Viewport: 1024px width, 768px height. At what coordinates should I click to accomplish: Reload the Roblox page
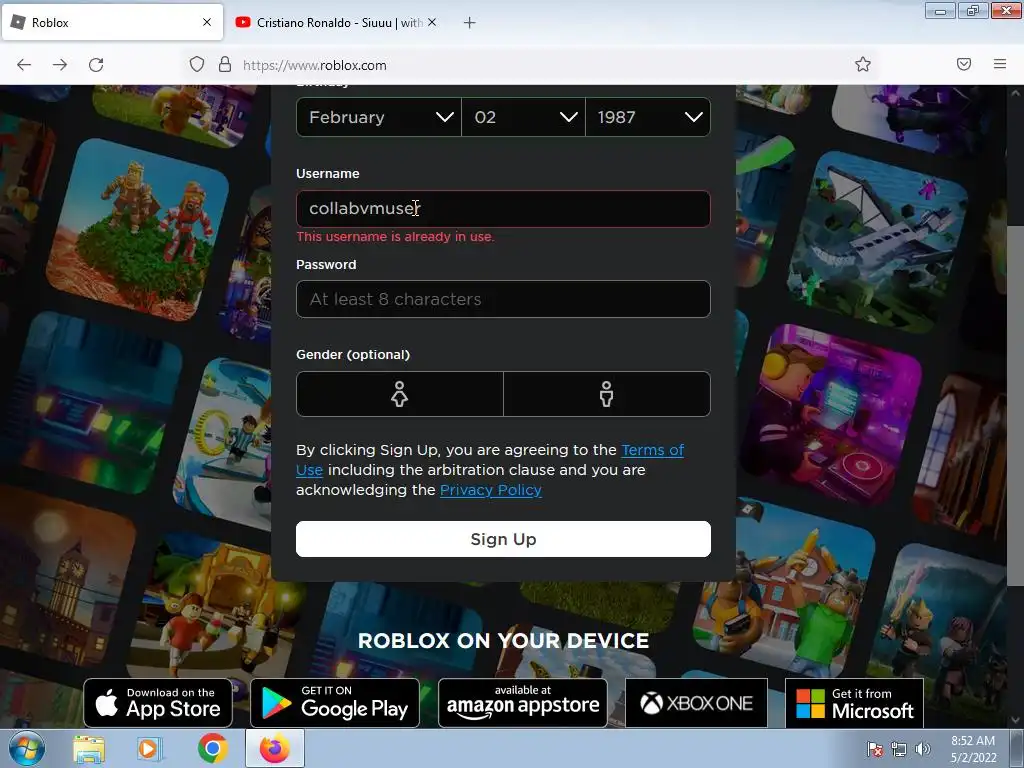coord(96,65)
